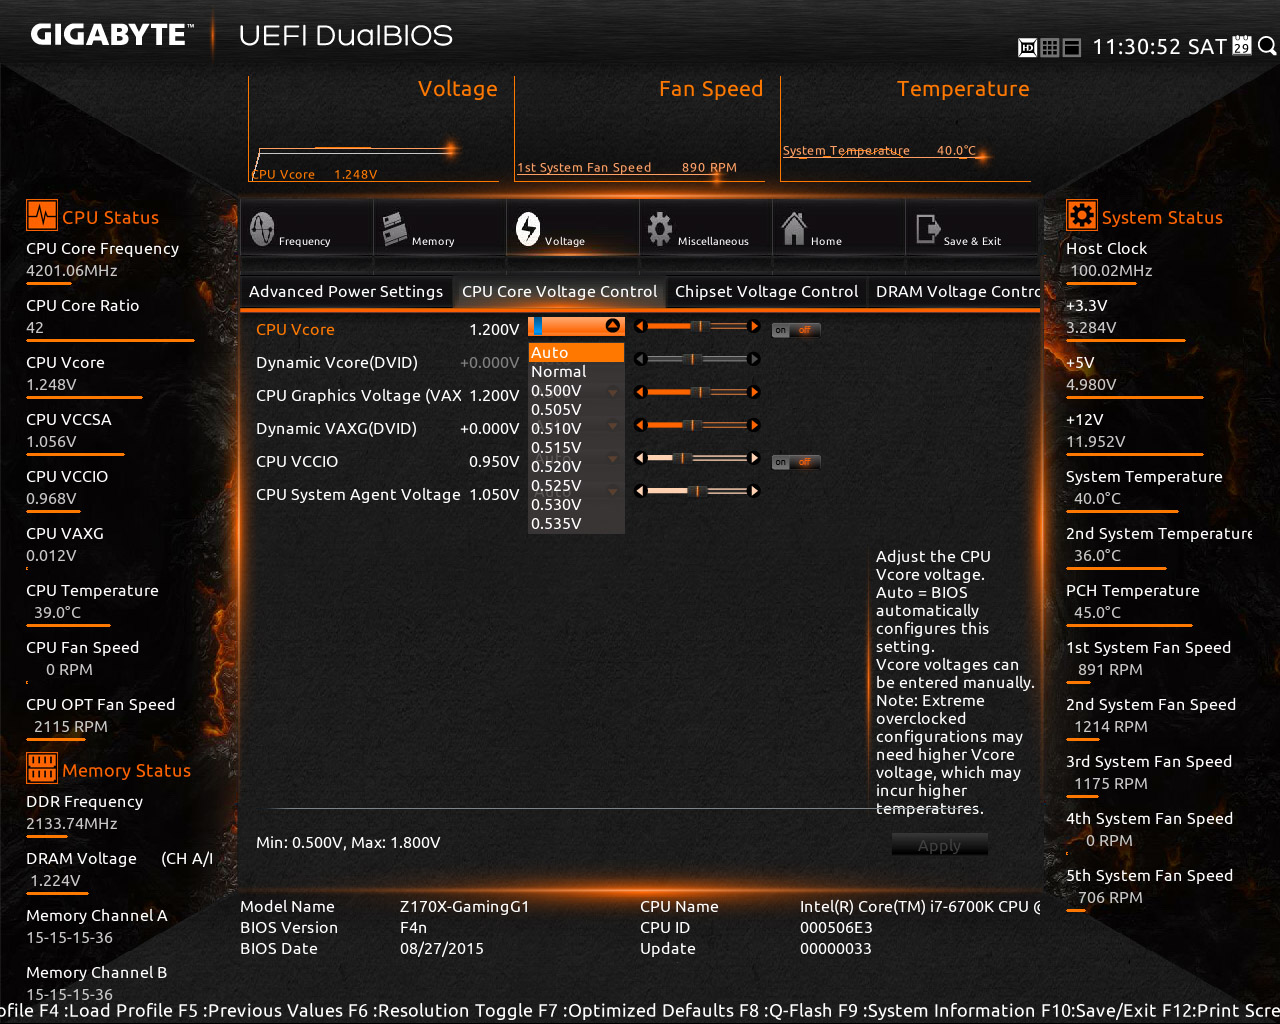Select 0.530V from the Vcore list
This screenshot has height=1024, width=1280.
576,504
